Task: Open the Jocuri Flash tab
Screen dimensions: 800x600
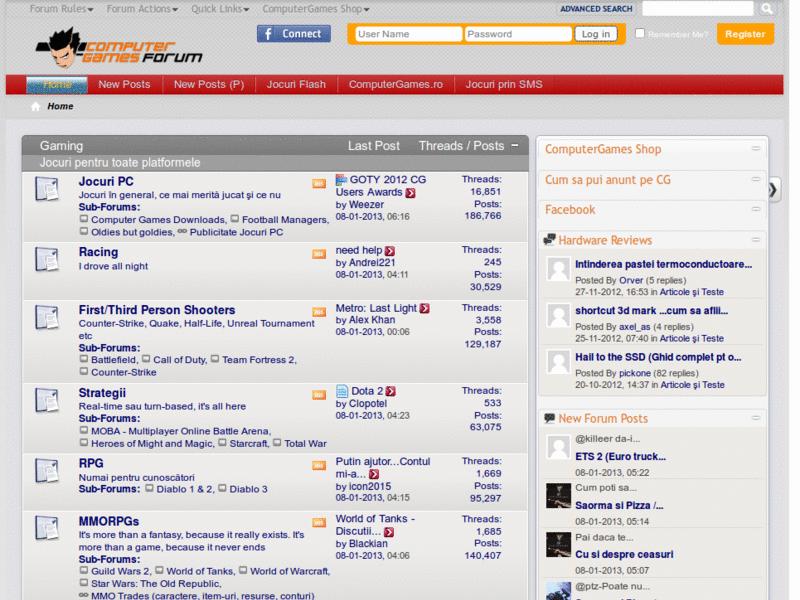Action: click(x=296, y=85)
